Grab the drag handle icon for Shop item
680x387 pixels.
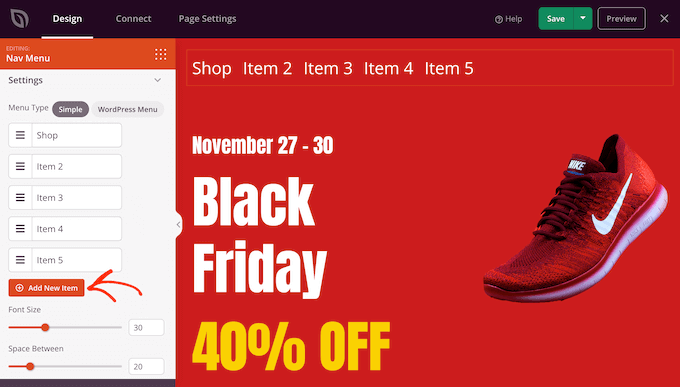[20, 135]
